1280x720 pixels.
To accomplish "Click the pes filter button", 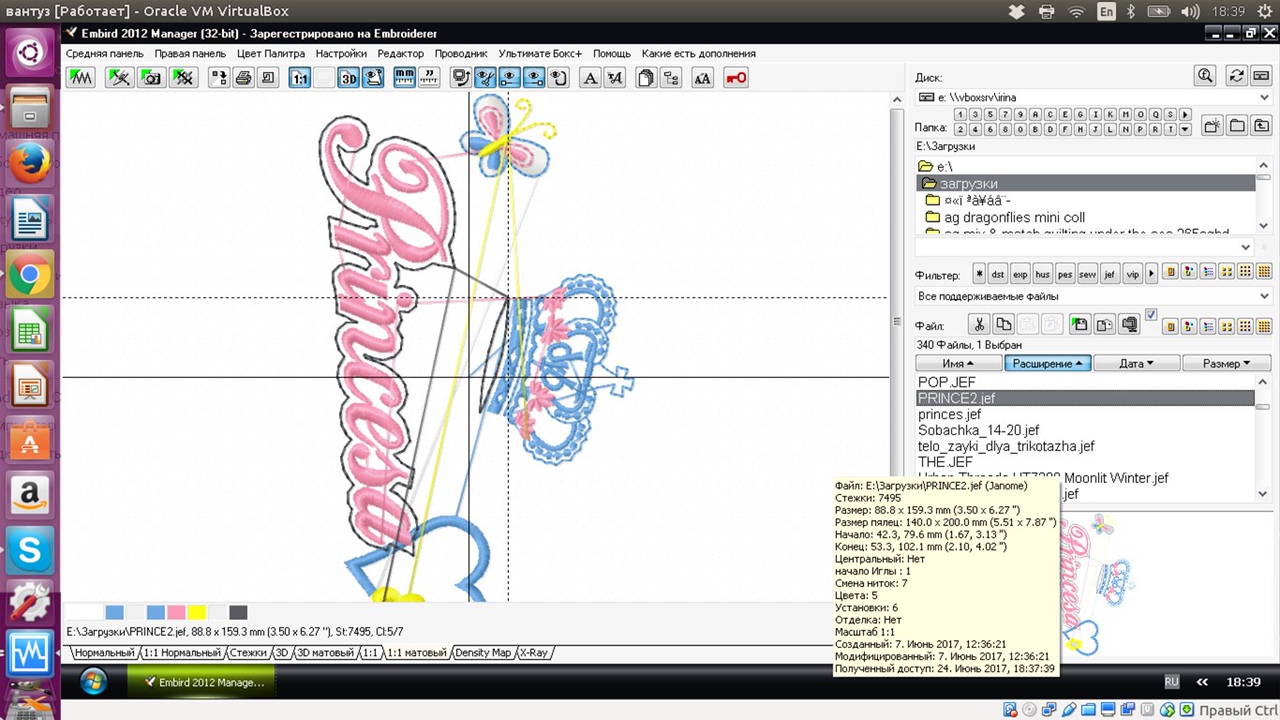I will coord(1065,274).
